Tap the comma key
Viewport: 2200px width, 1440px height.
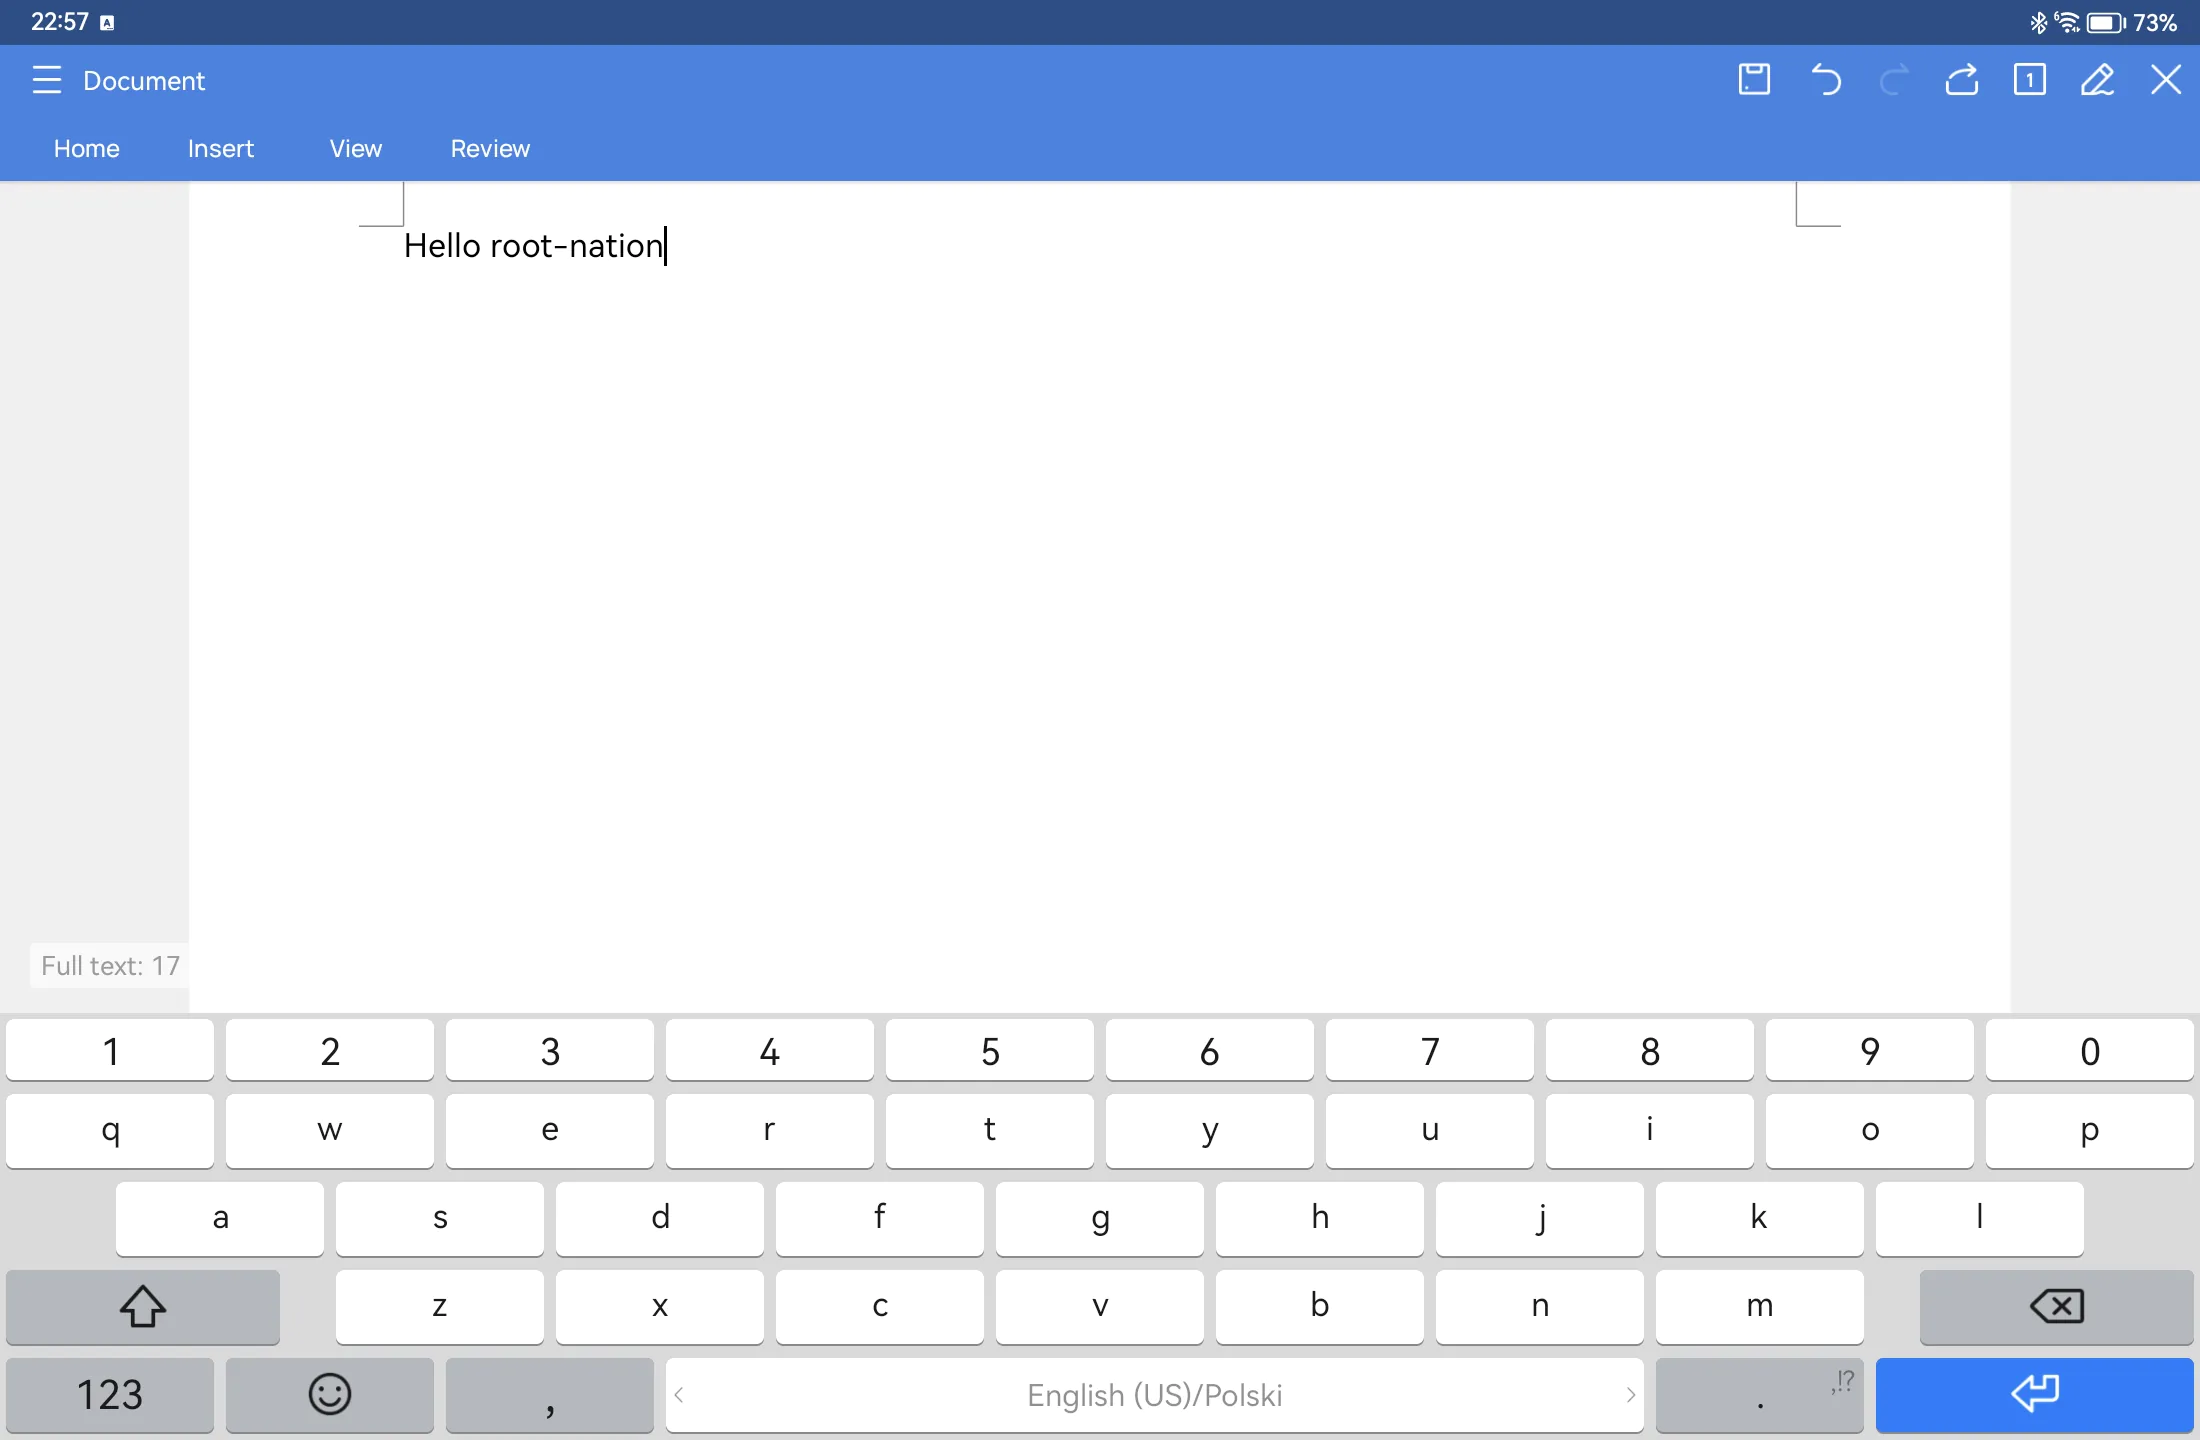click(550, 1394)
